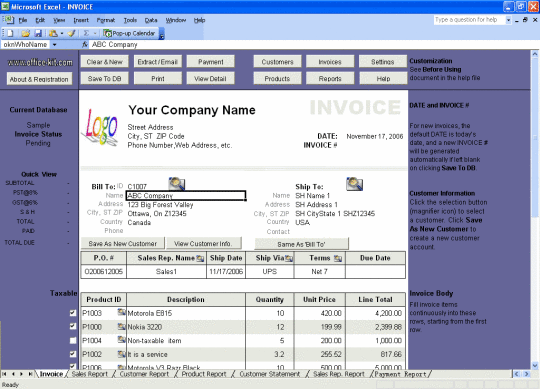Click the Save floppy disk icon
This screenshot has height=389, width=540.
pos(38,33)
